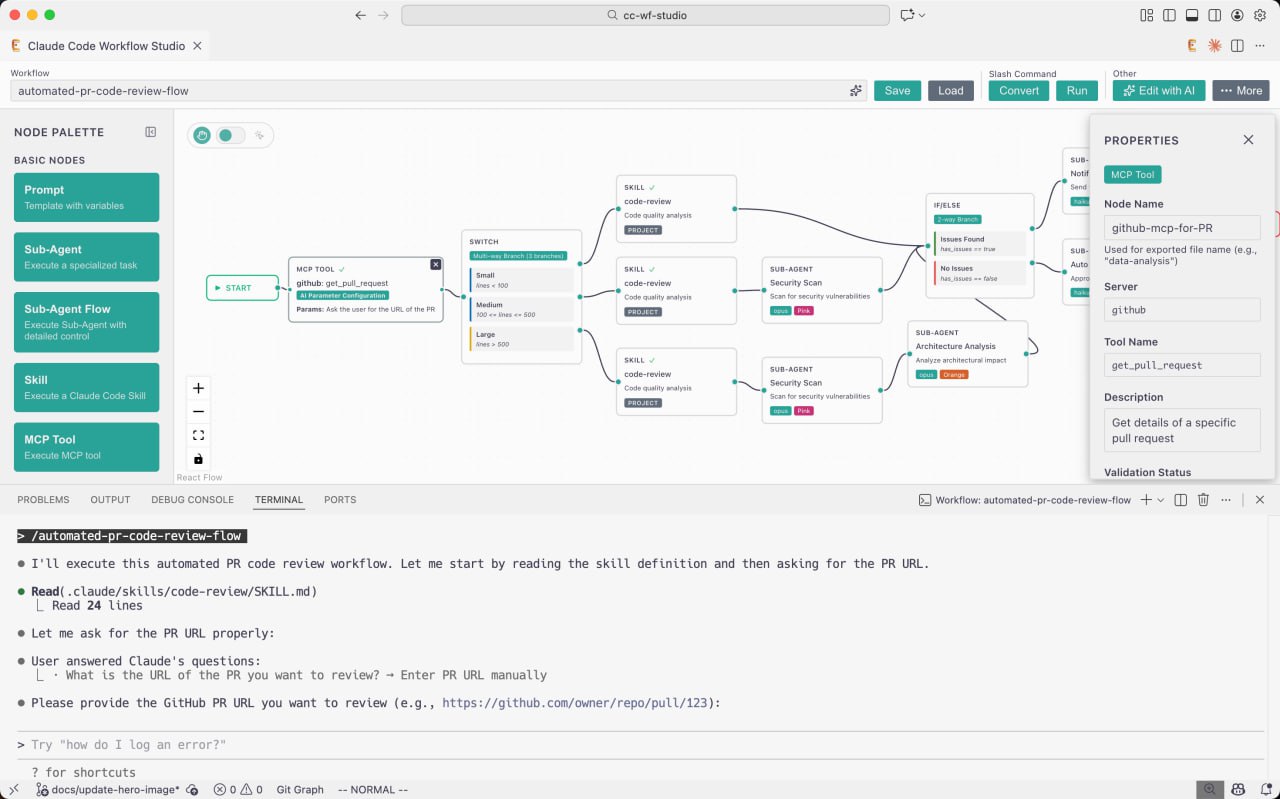Toggle the canvas lock interactivity button
Image resolution: width=1280 pixels, height=799 pixels.
tap(198, 459)
